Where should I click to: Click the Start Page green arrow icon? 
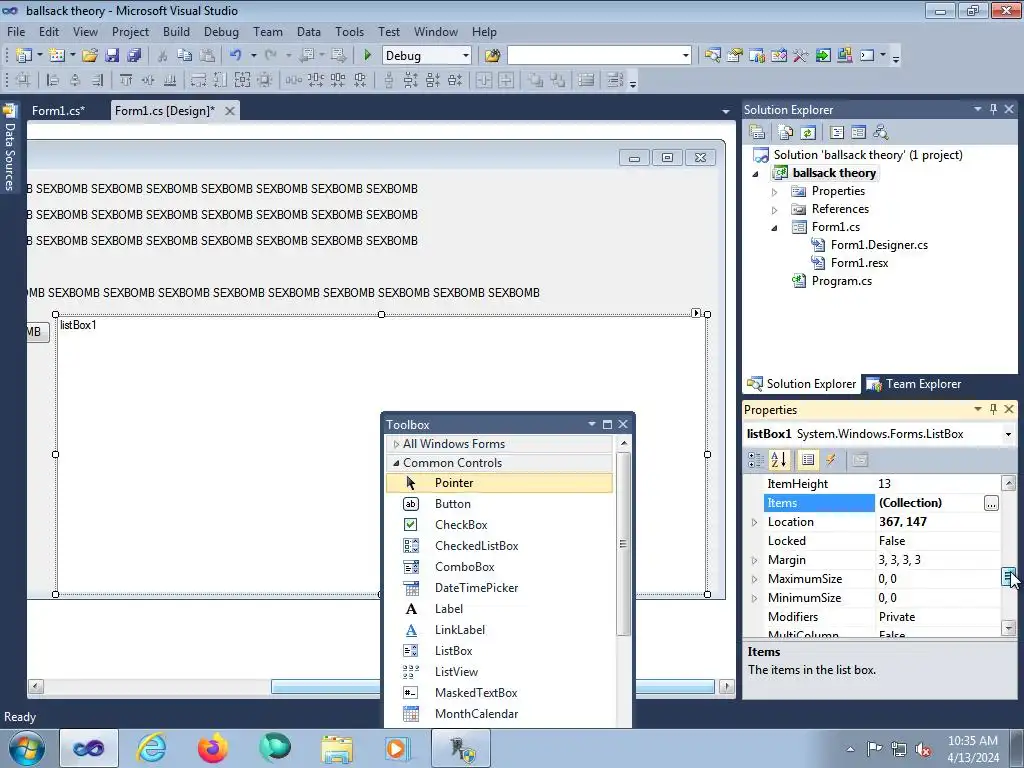(x=823, y=56)
